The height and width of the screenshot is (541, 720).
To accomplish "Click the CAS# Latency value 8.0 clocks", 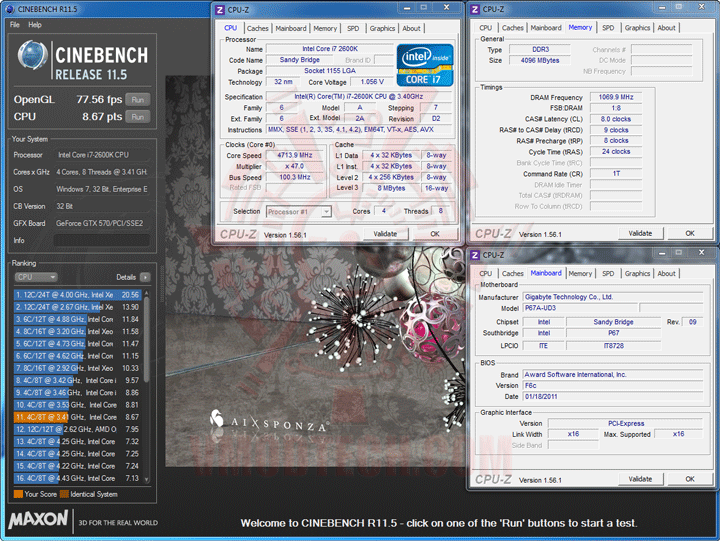I will (x=616, y=119).
